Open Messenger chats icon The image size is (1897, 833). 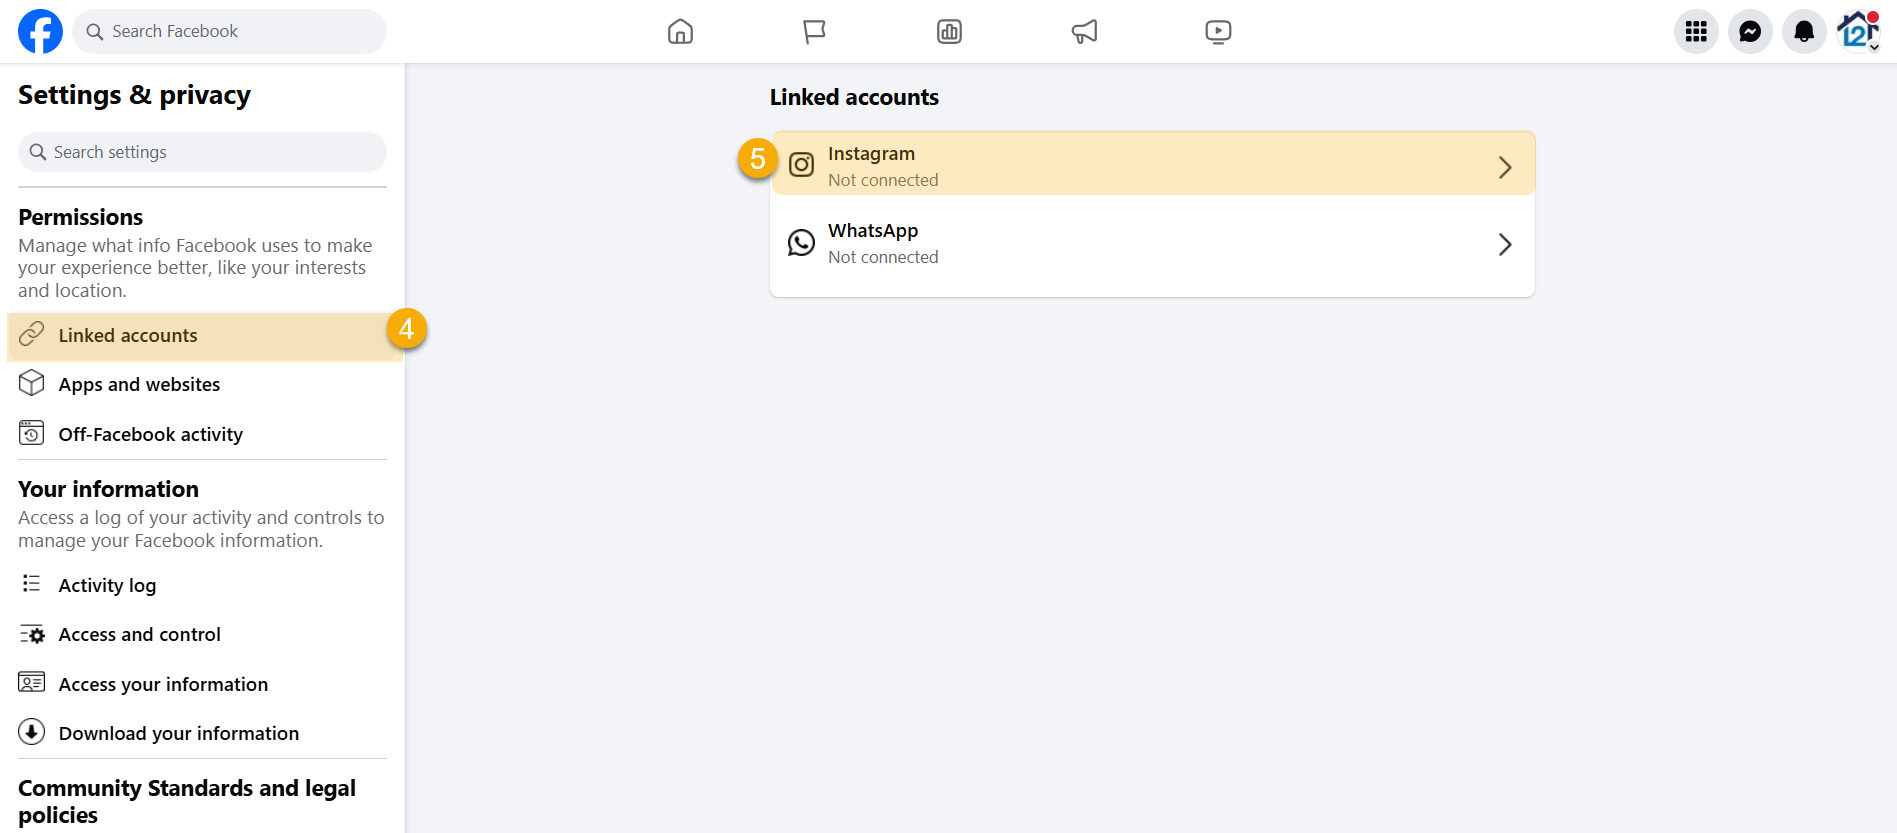(1750, 32)
